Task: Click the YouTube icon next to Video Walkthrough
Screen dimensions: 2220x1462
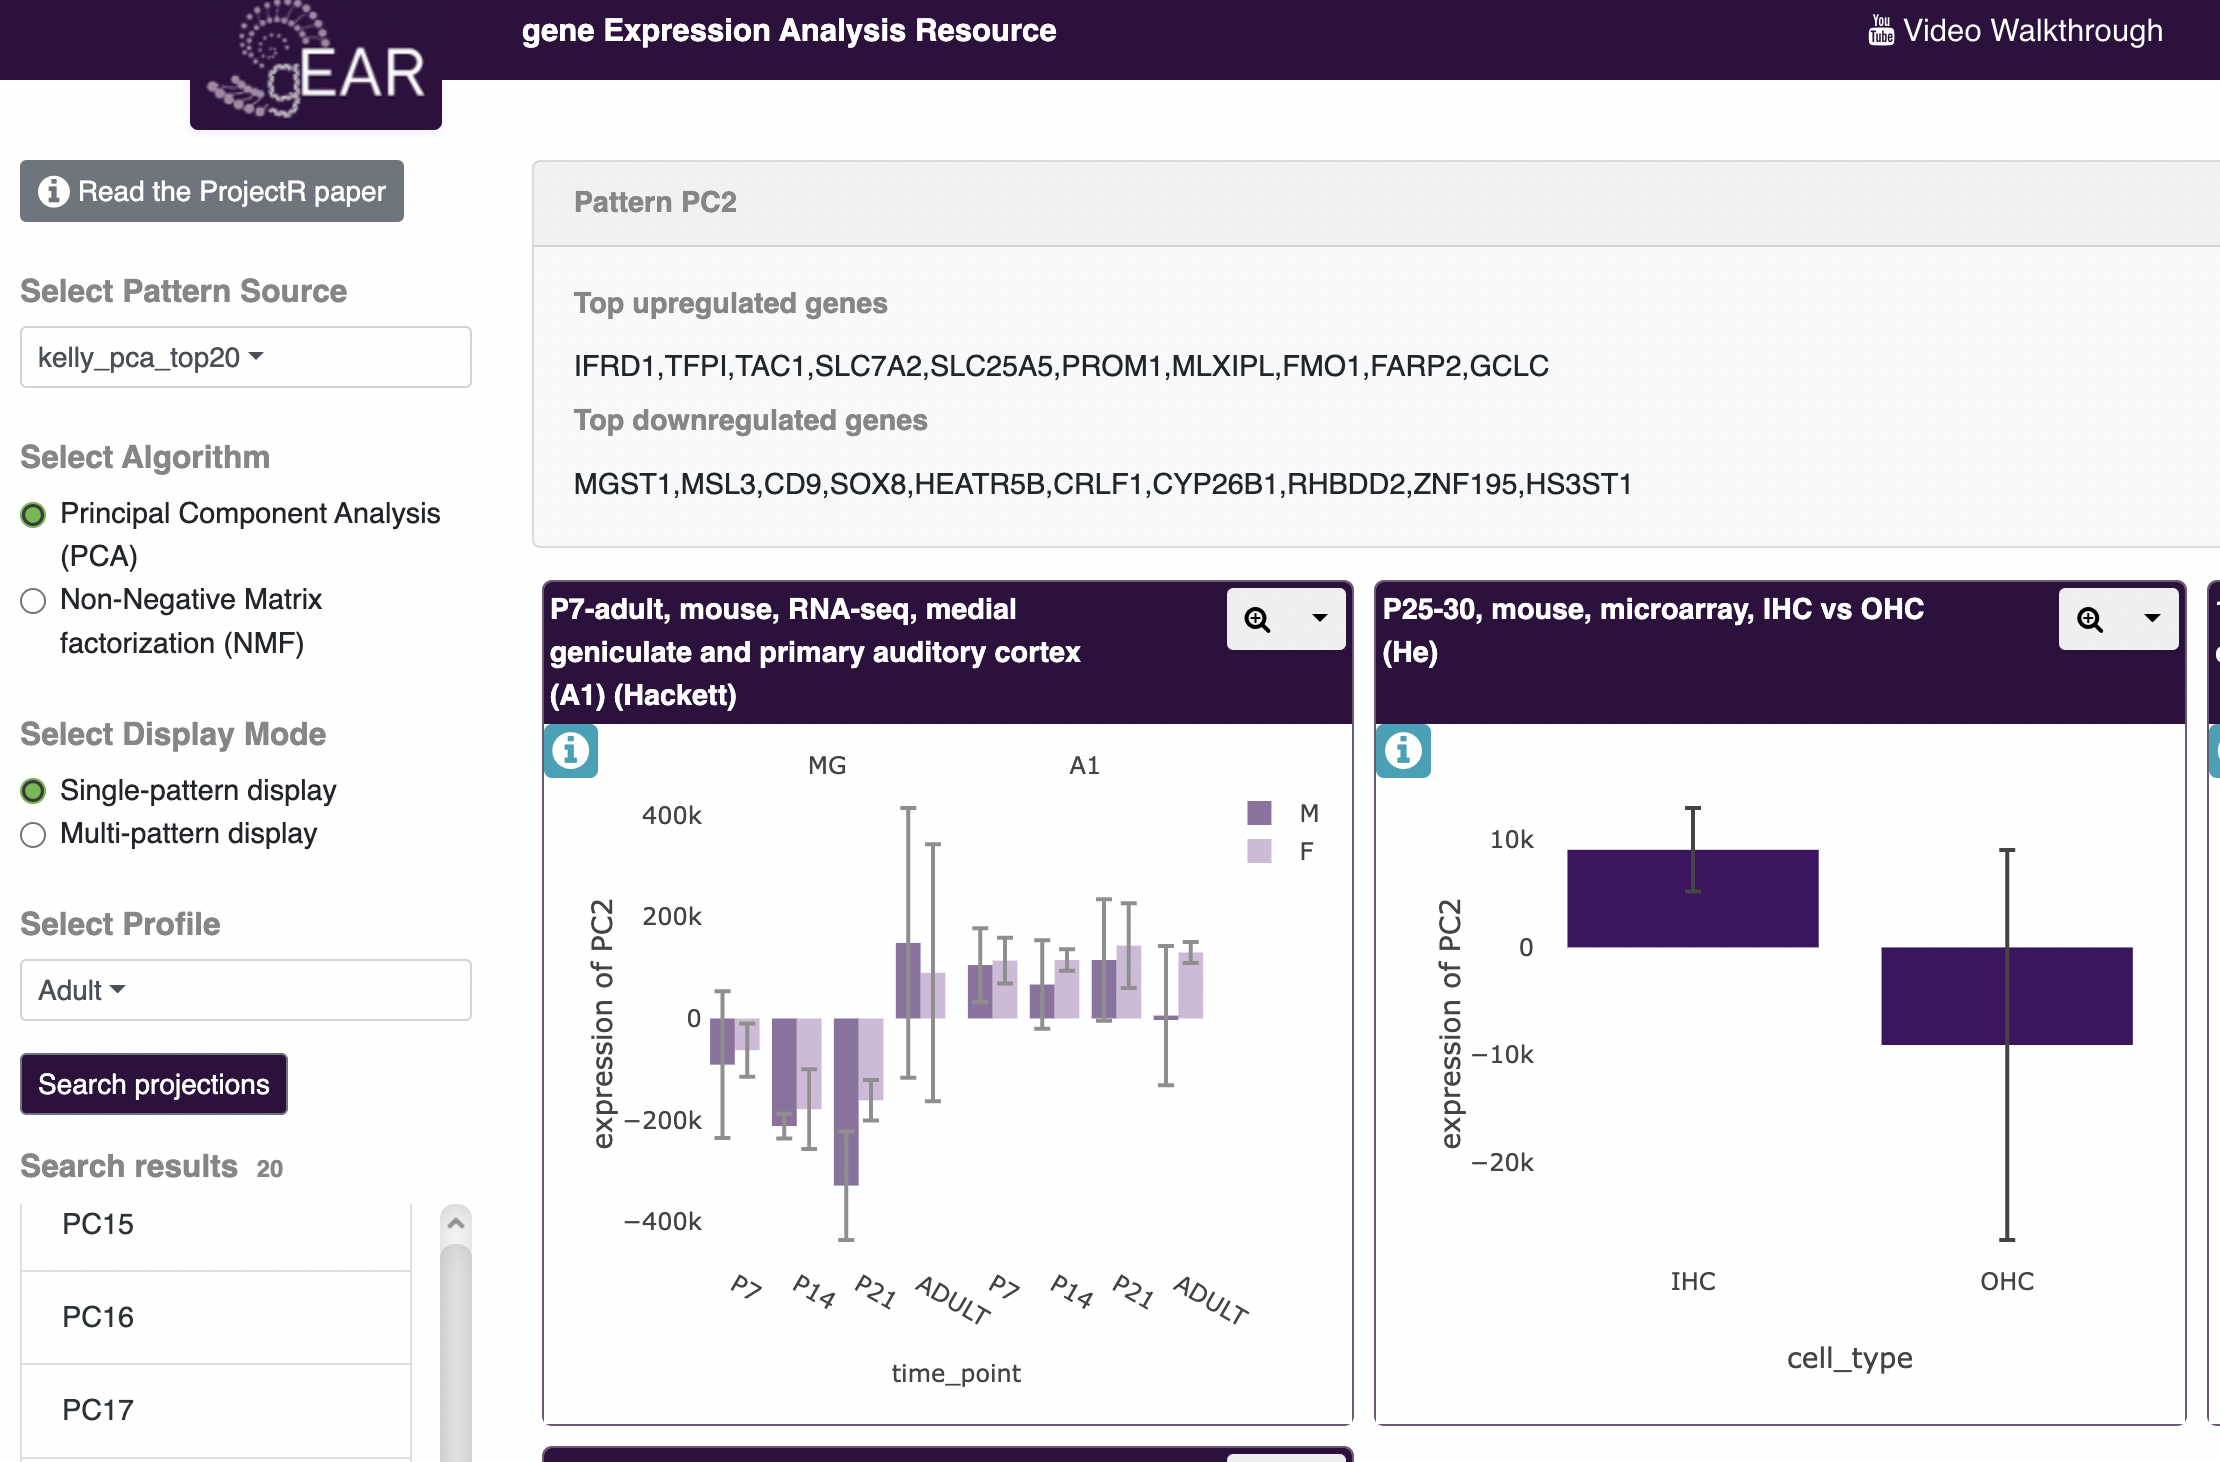Action: 1880,30
